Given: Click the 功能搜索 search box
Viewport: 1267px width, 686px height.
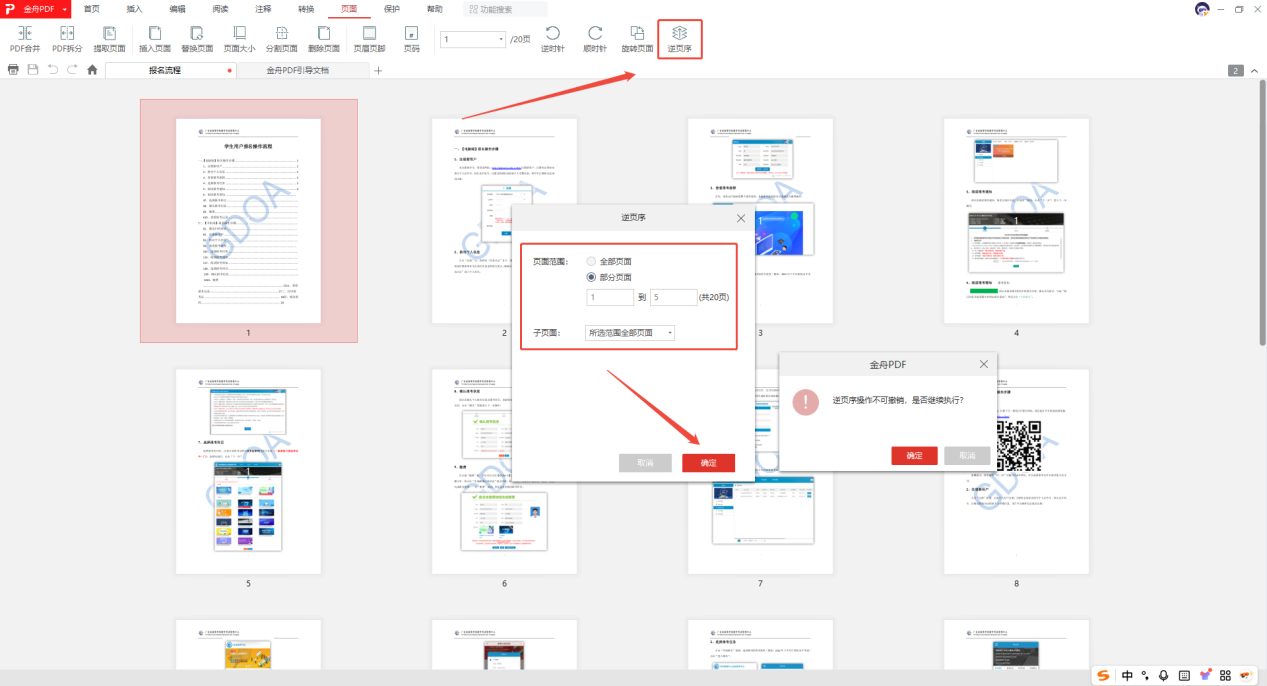Looking at the screenshot, I should [x=505, y=9].
